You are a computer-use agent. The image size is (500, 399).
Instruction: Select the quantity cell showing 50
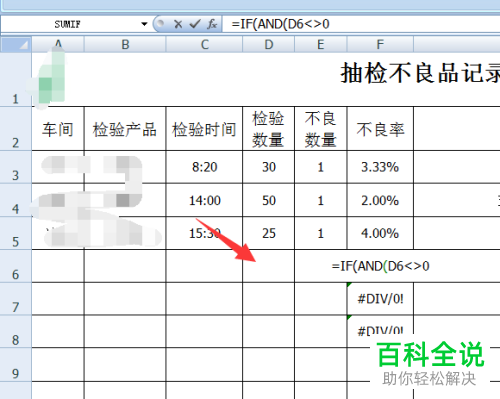[269, 200]
